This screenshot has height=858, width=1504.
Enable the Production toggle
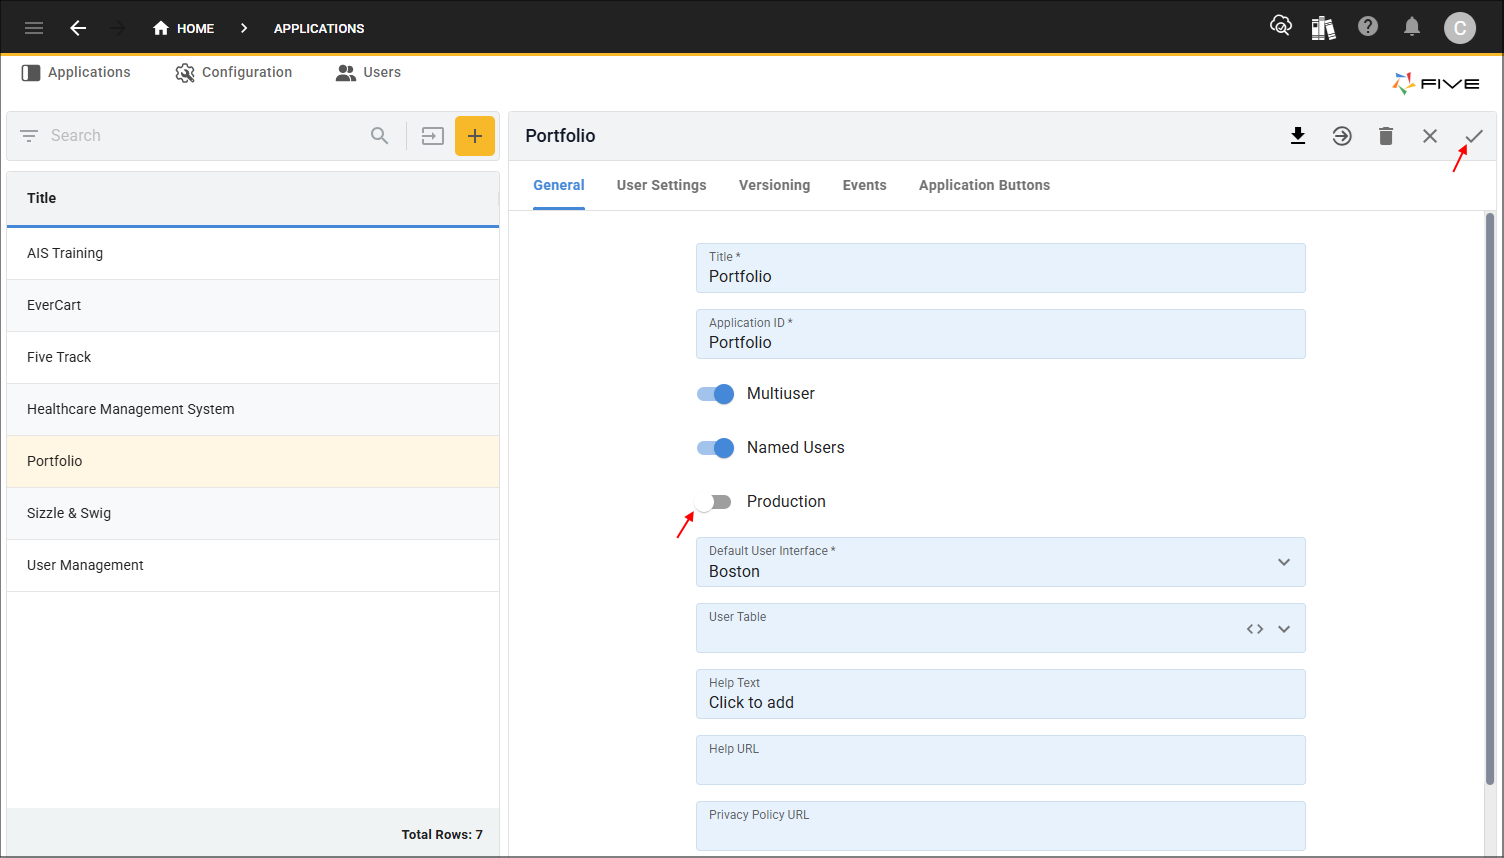[714, 502]
